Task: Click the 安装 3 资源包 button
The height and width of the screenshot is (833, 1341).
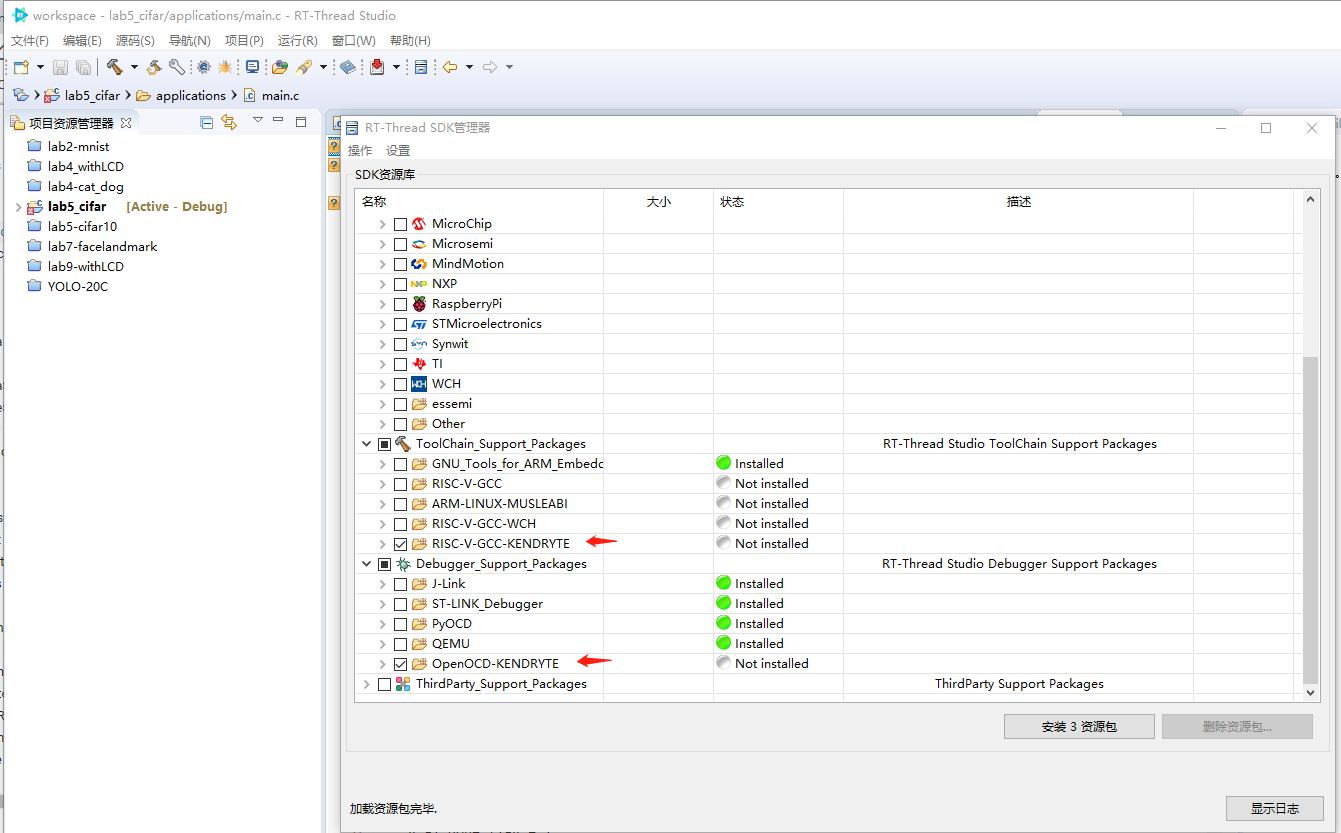Action: coord(1079,727)
